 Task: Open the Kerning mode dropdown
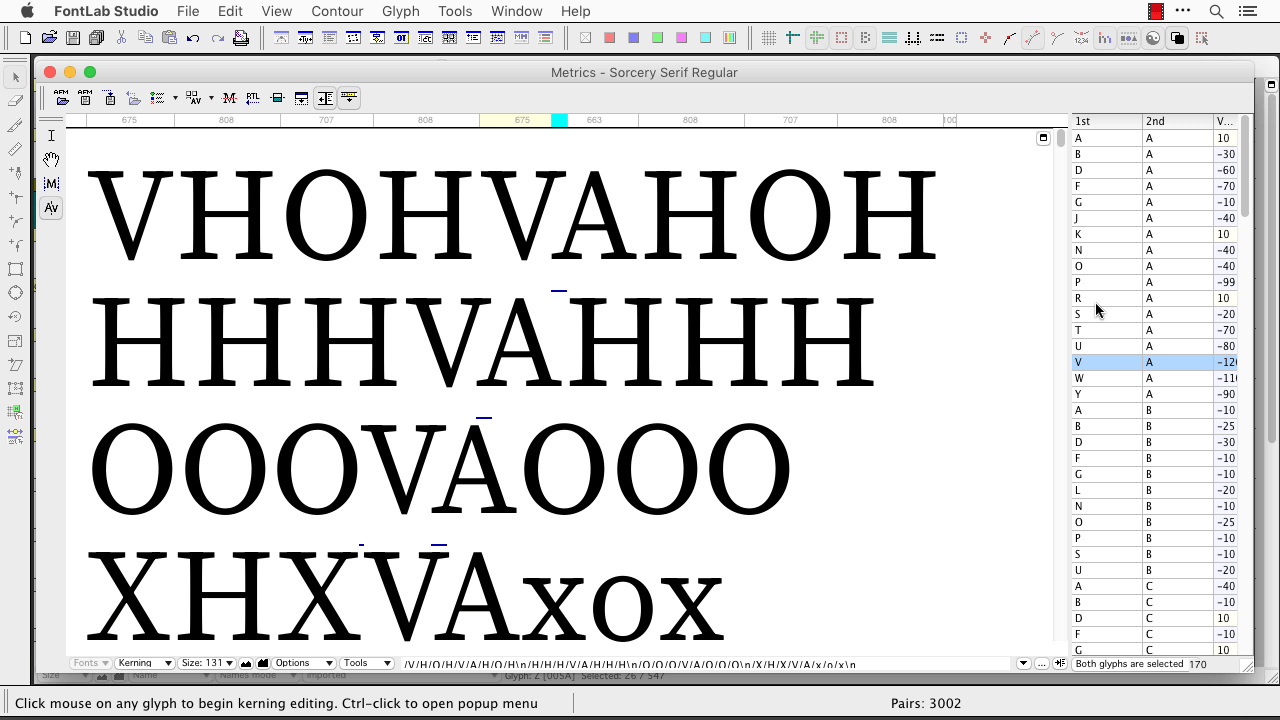145,663
